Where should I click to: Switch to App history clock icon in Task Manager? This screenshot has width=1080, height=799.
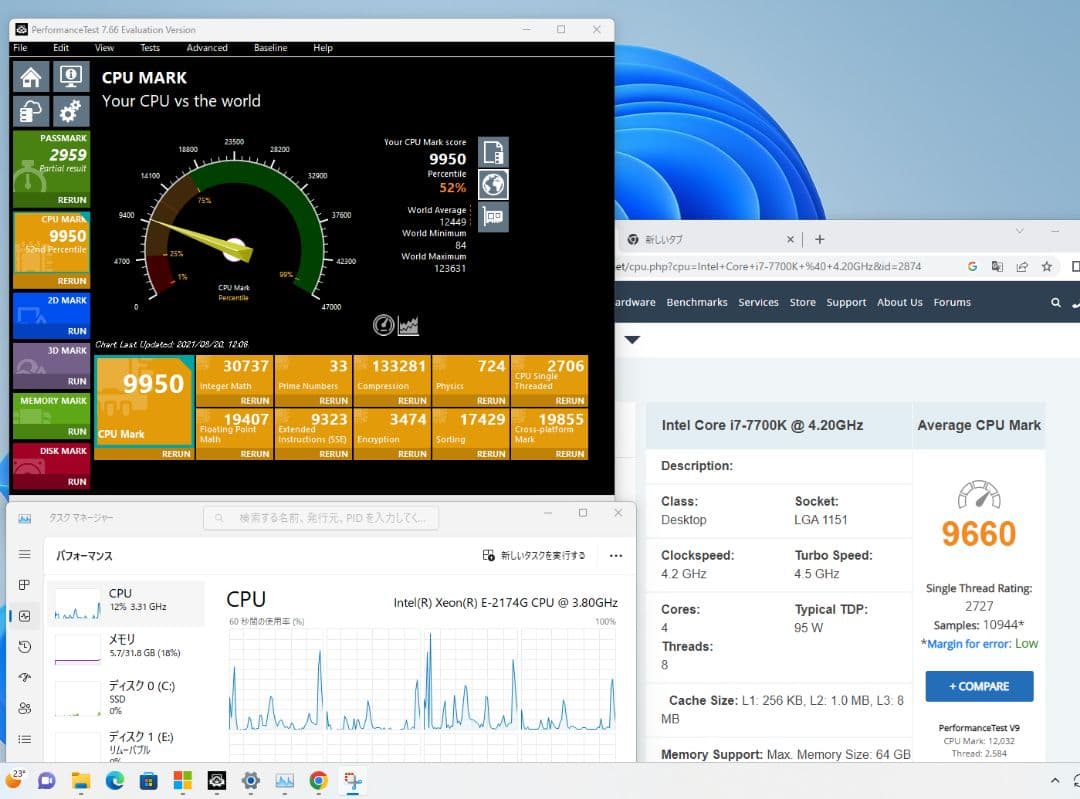(24, 647)
